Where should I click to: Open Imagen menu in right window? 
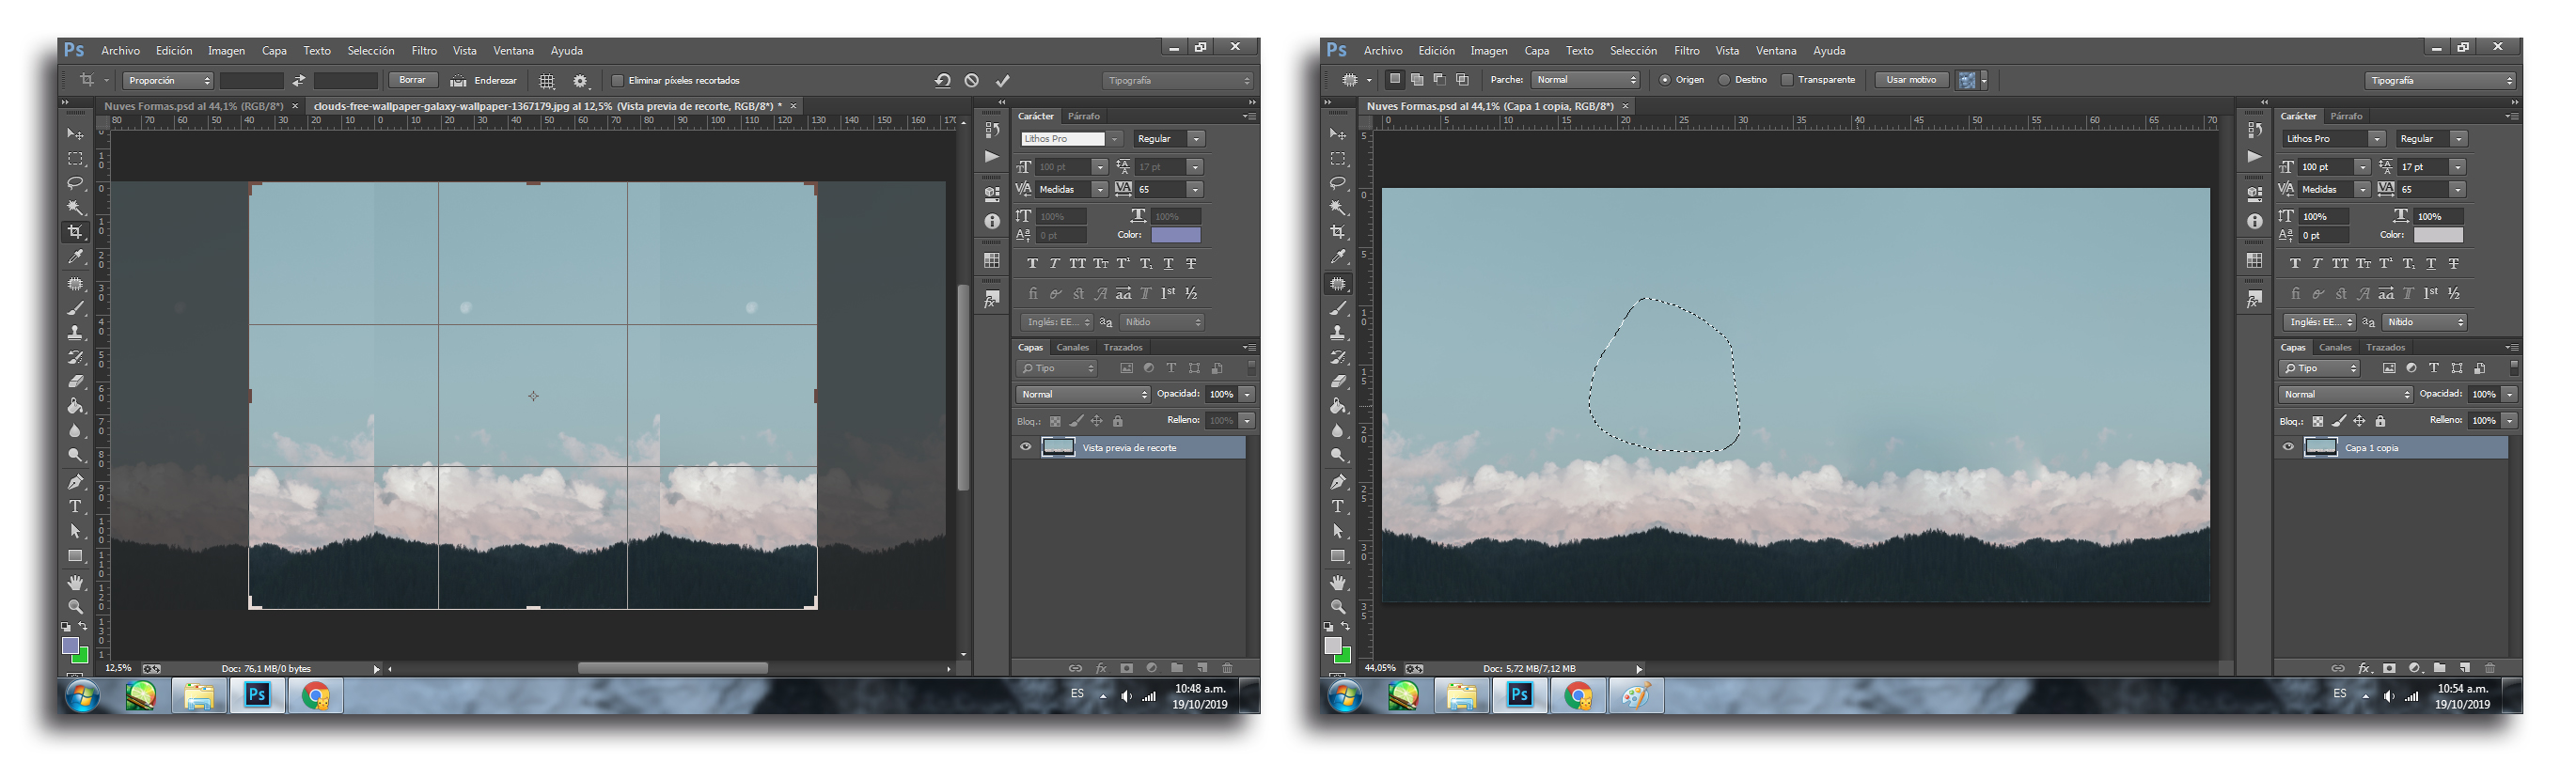pos(1488,51)
